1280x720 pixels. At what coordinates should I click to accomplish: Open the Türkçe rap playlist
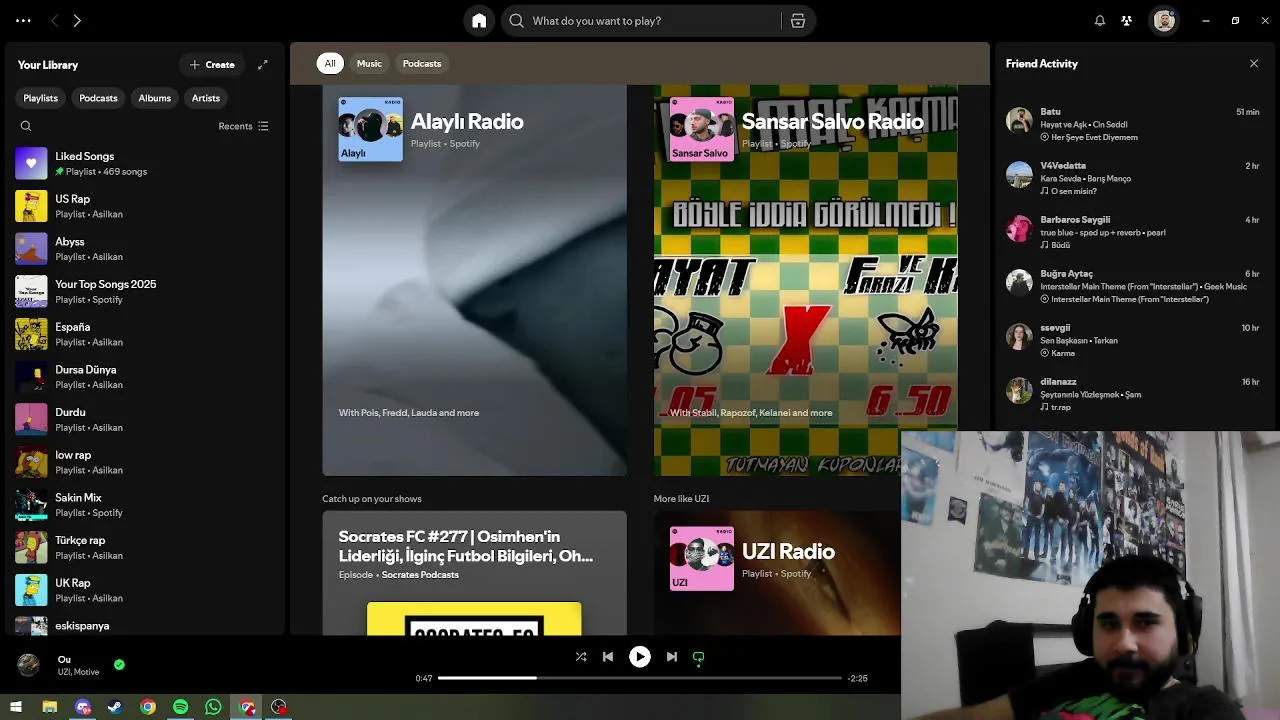(145, 547)
